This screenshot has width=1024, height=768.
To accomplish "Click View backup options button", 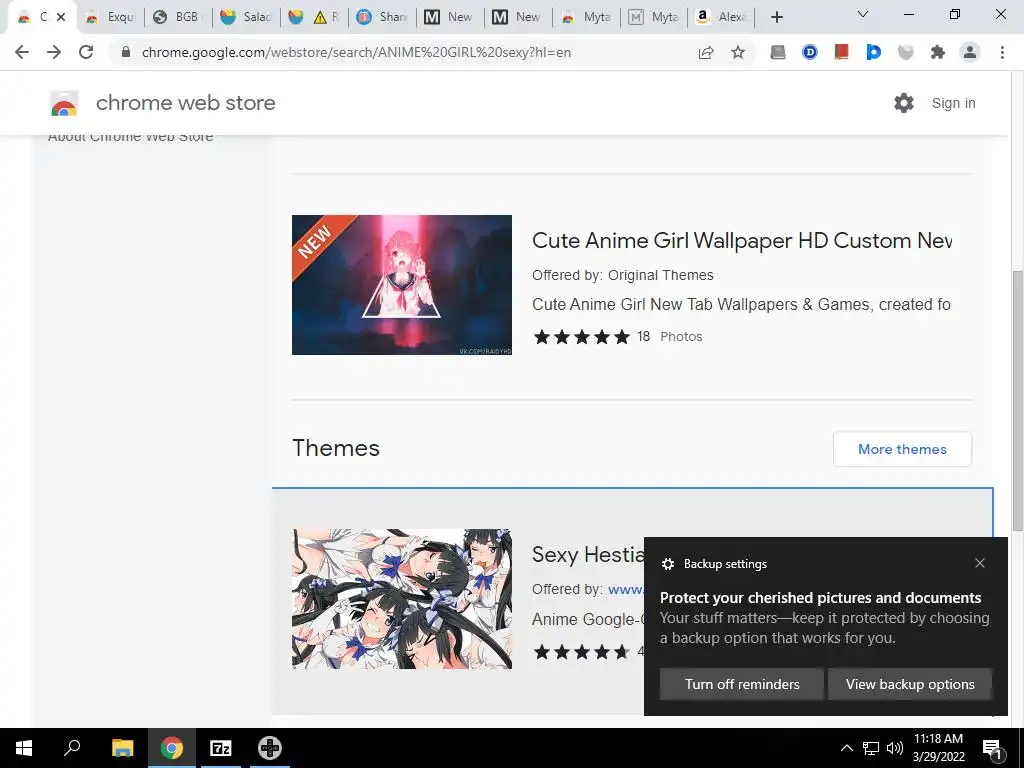I will pos(910,684).
